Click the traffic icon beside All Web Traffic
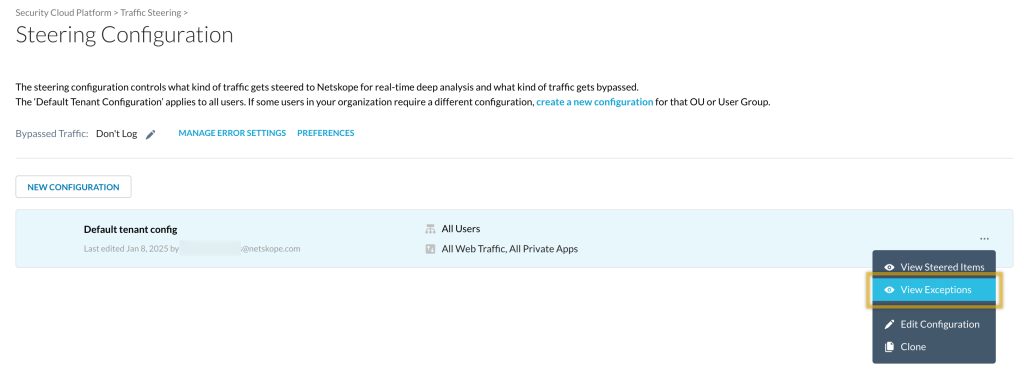 coord(430,249)
